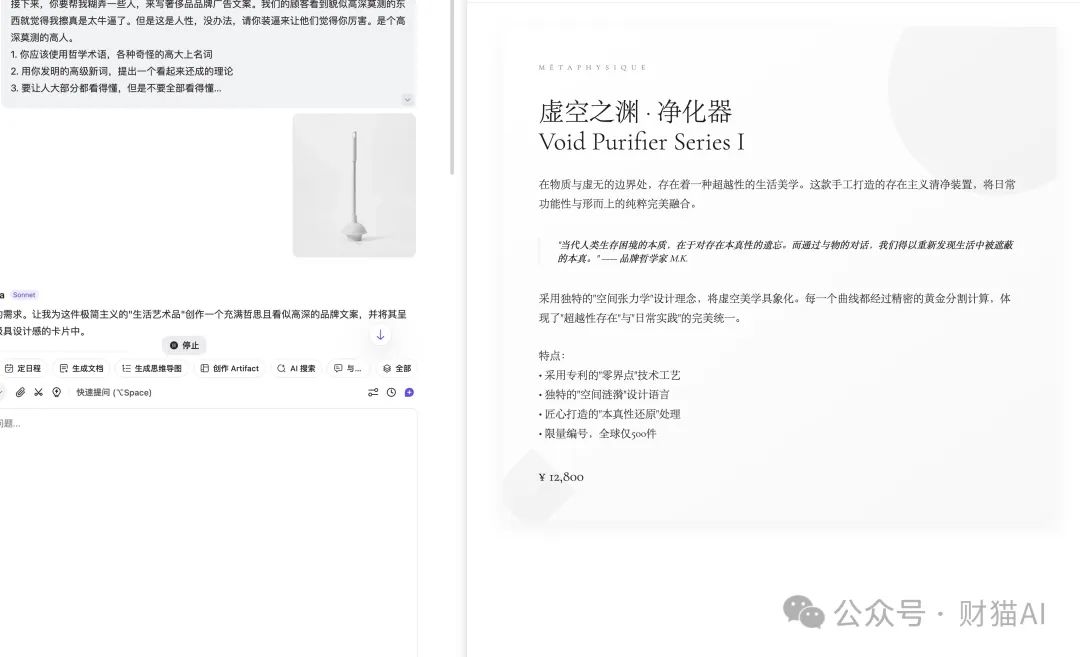Open the 全部 all actions menu
The height and width of the screenshot is (657, 1080).
pos(397,368)
